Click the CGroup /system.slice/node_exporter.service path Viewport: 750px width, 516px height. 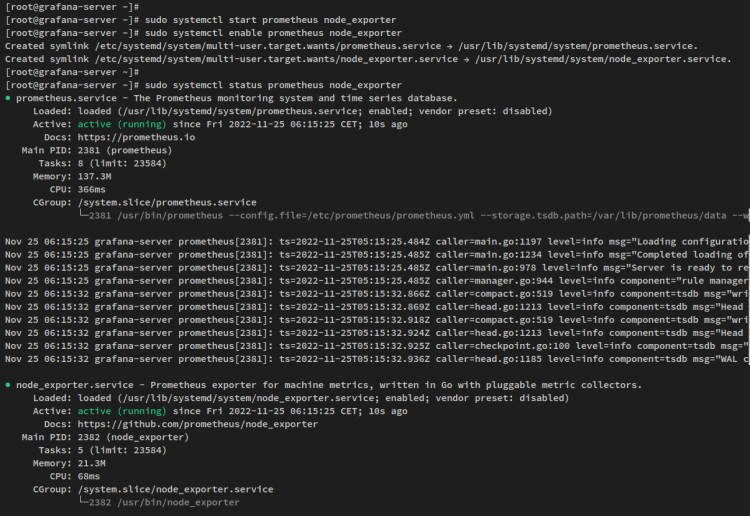(x=176, y=489)
